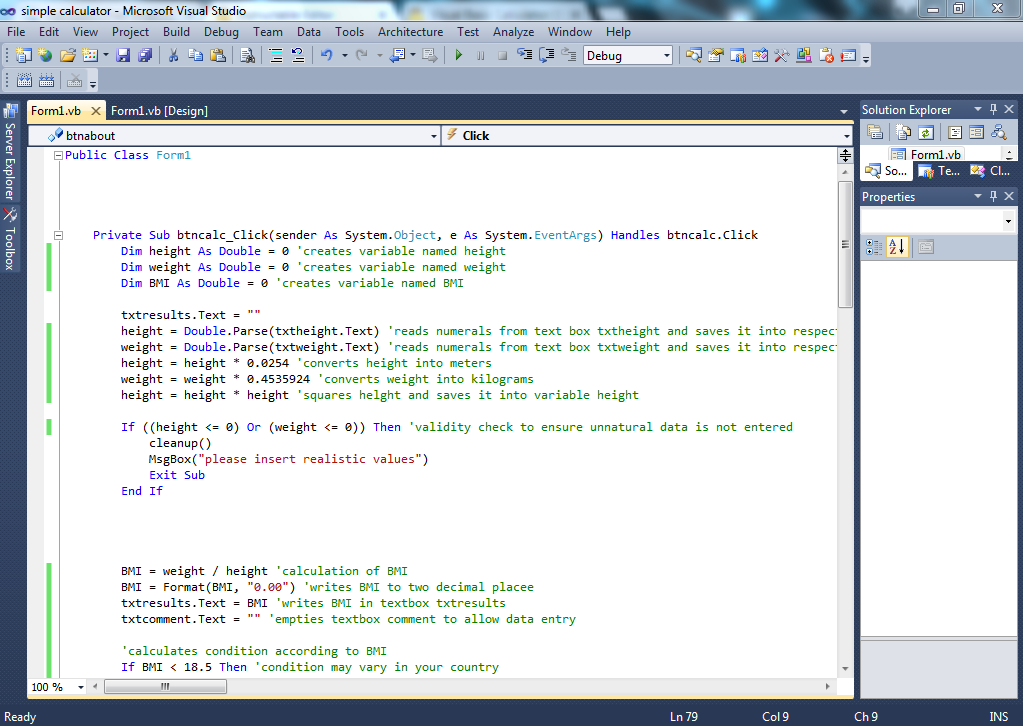Click the Save All toolbar icon

tap(144, 56)
